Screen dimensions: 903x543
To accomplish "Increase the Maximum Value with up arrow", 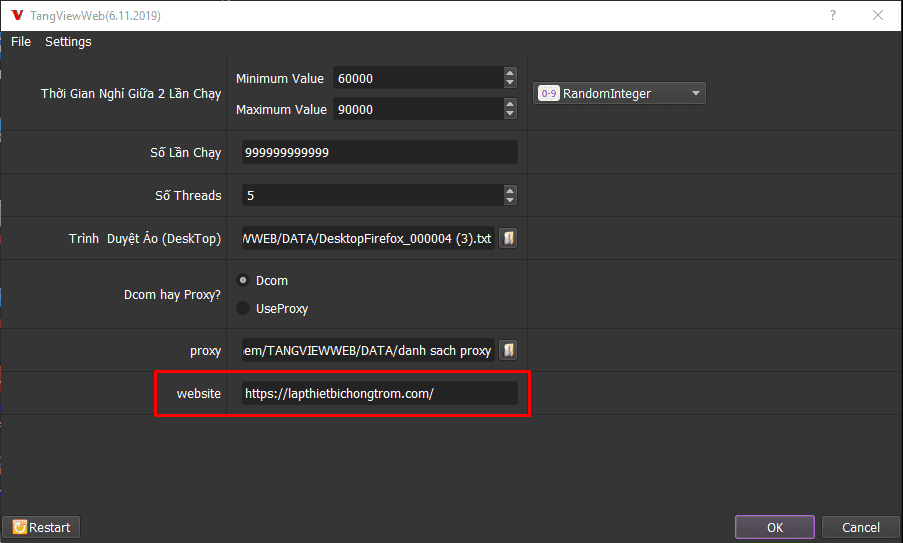I will [510, 104].
